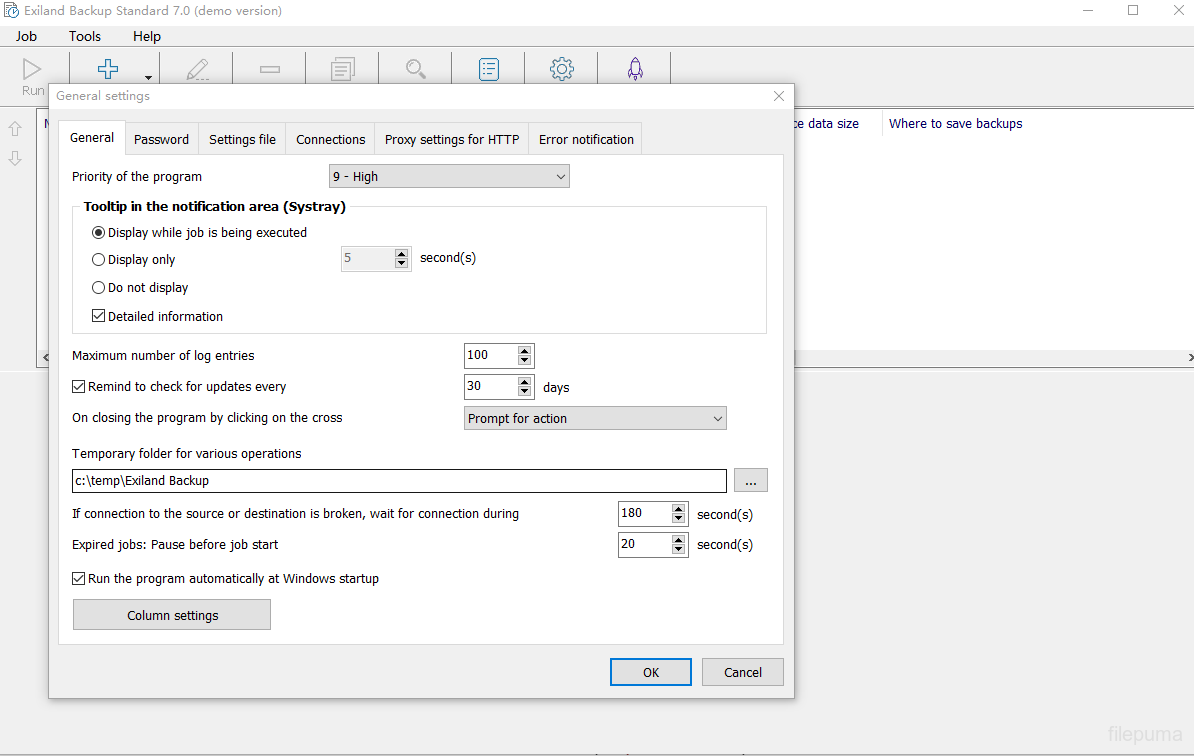Image resolution: width=1194 pixels, height=756 pixels.
Task: Click the temporary folder path field
Action: 399,481
